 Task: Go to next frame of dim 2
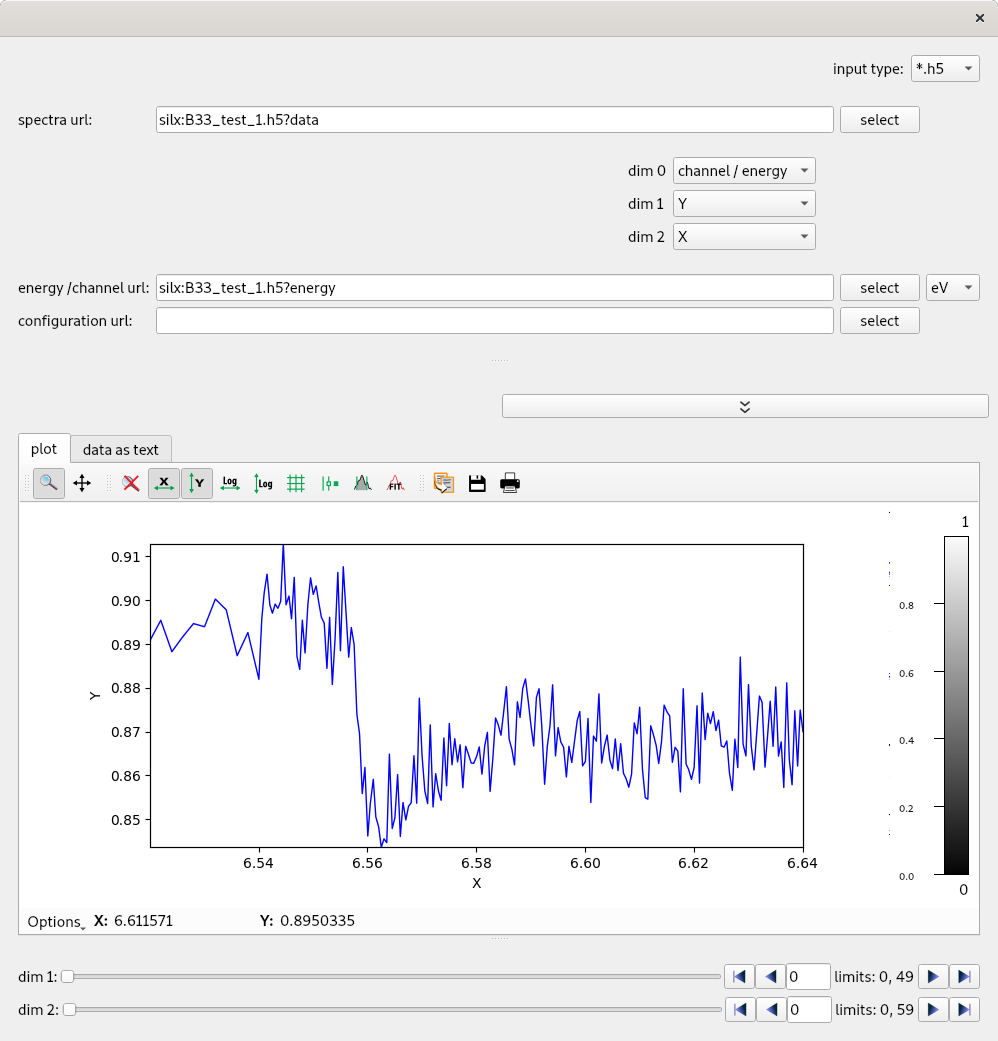point(933,1010)
